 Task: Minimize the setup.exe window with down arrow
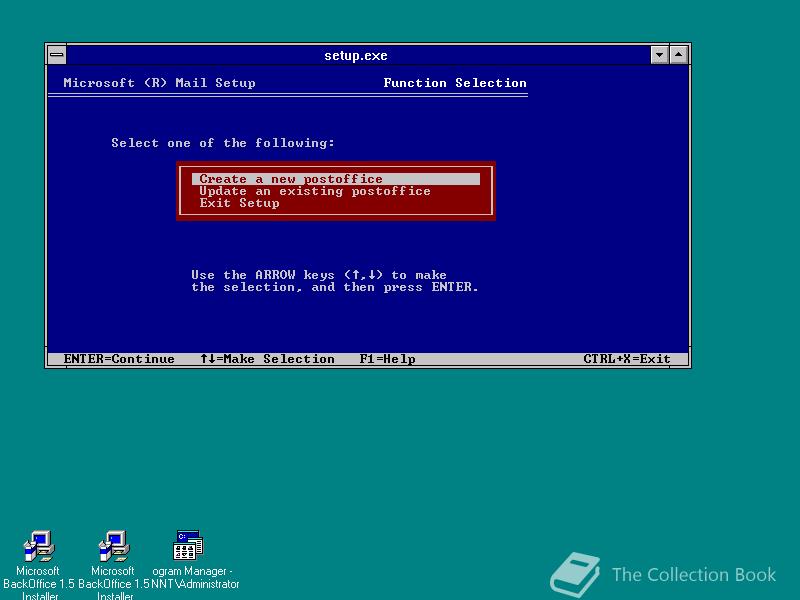[x=659, y=55]
